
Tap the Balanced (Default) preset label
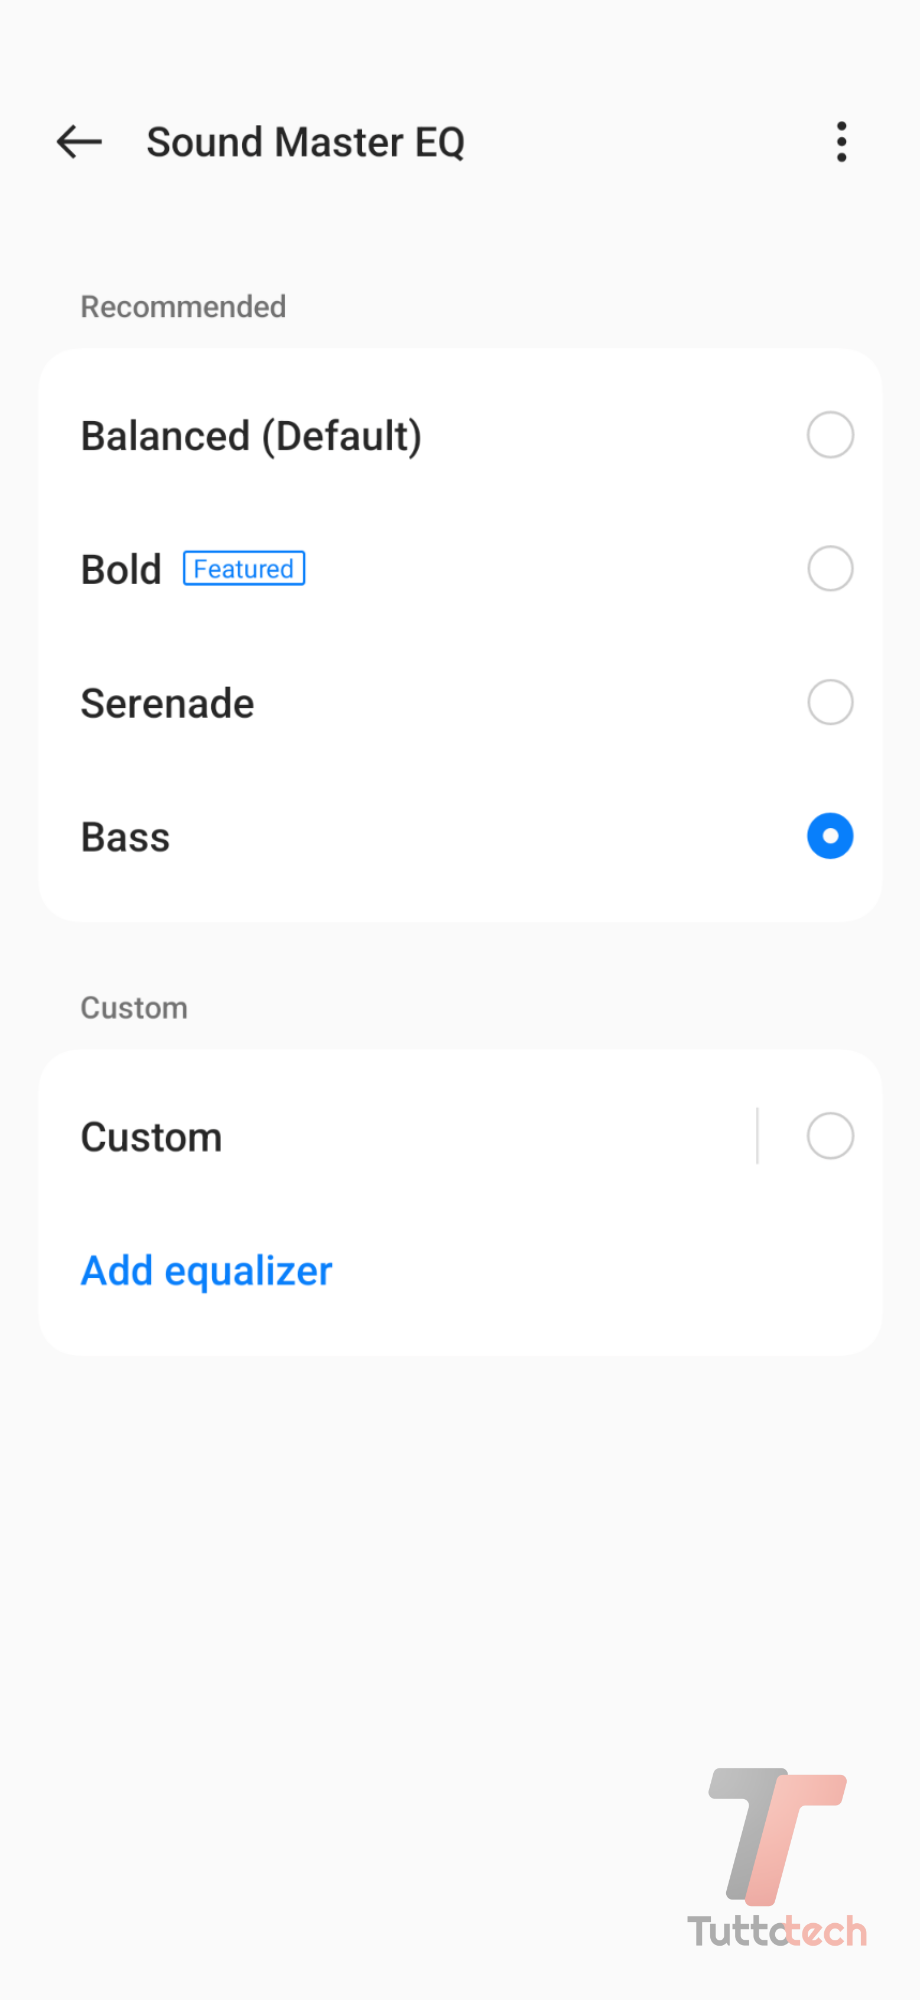[251, 436]
